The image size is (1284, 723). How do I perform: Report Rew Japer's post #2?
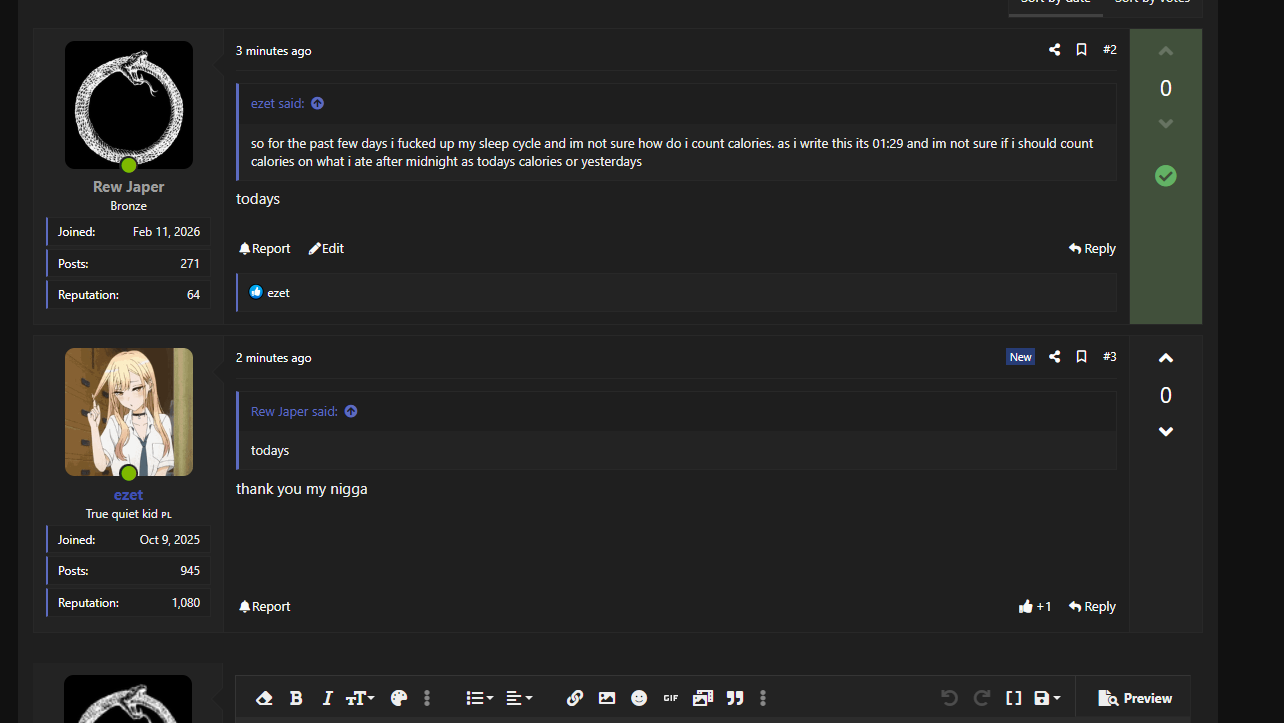coord(265,249)
